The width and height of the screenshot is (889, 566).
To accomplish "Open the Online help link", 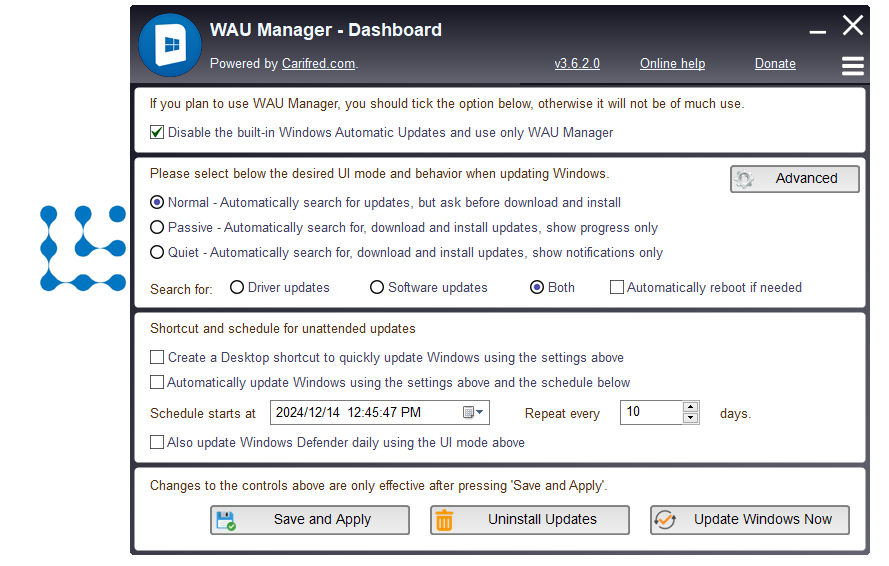I will point(672,64).
